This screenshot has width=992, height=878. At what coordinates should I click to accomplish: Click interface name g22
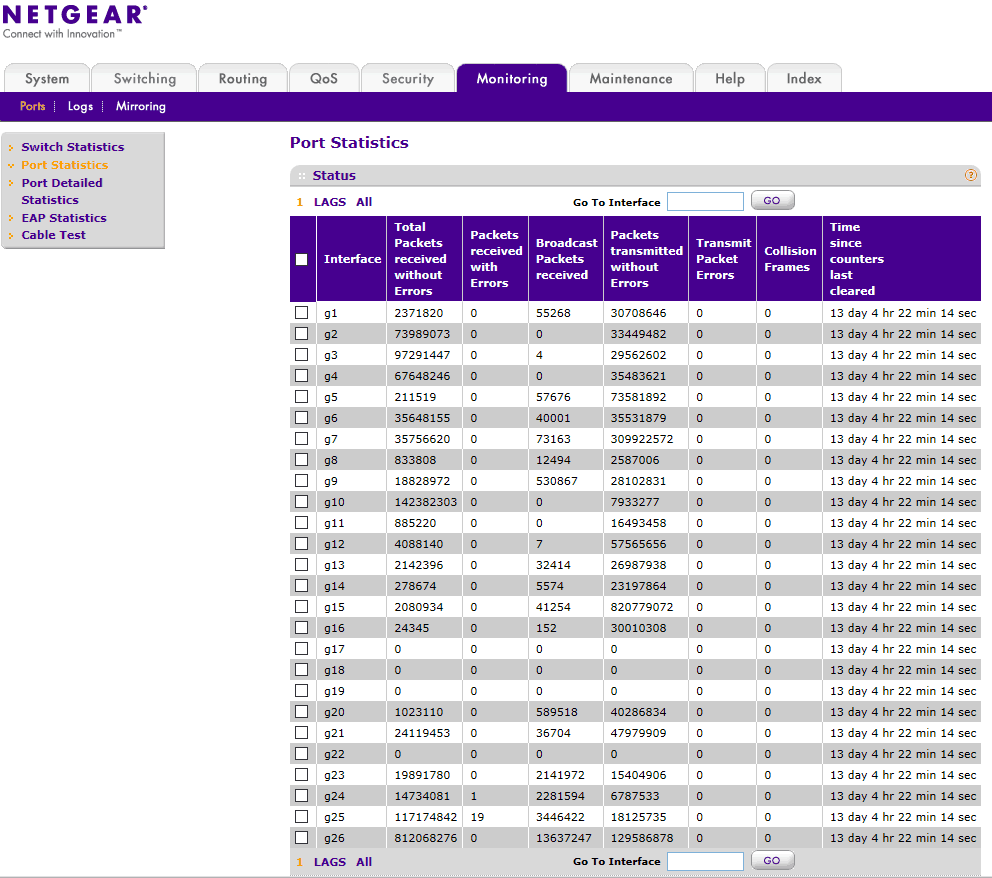tap(334, 754)
